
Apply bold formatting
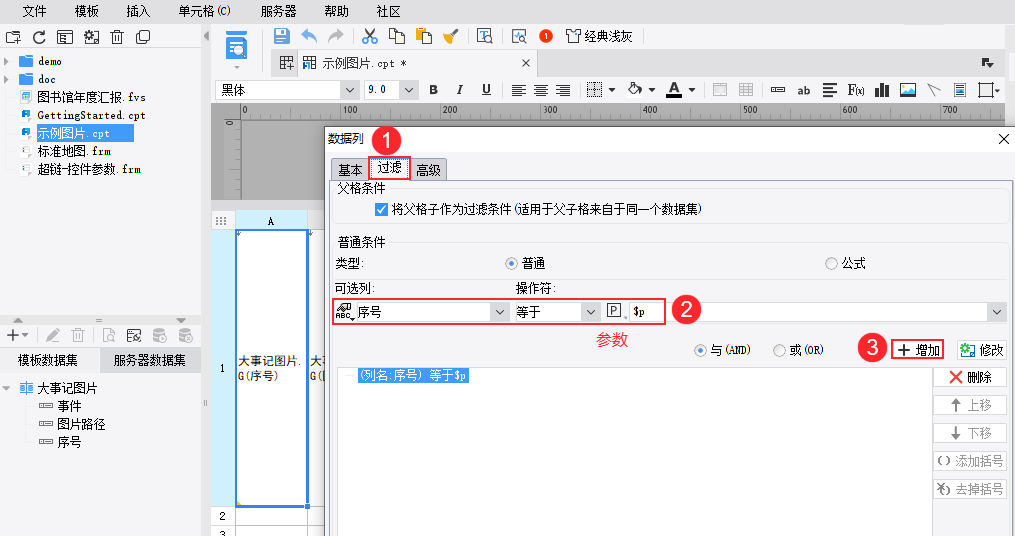pyautogui.click(x=433, y=90)
